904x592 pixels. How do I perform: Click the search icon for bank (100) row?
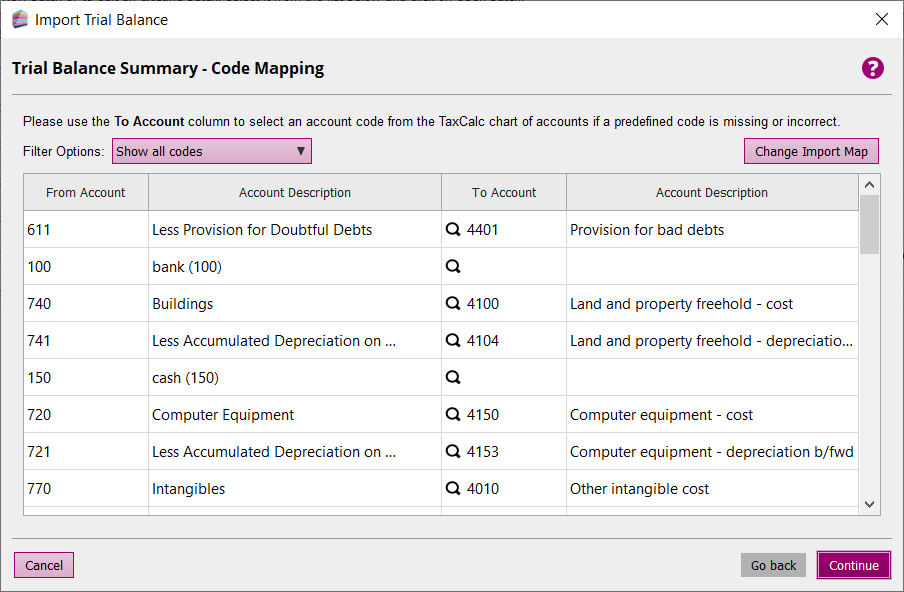click(453, 267)
